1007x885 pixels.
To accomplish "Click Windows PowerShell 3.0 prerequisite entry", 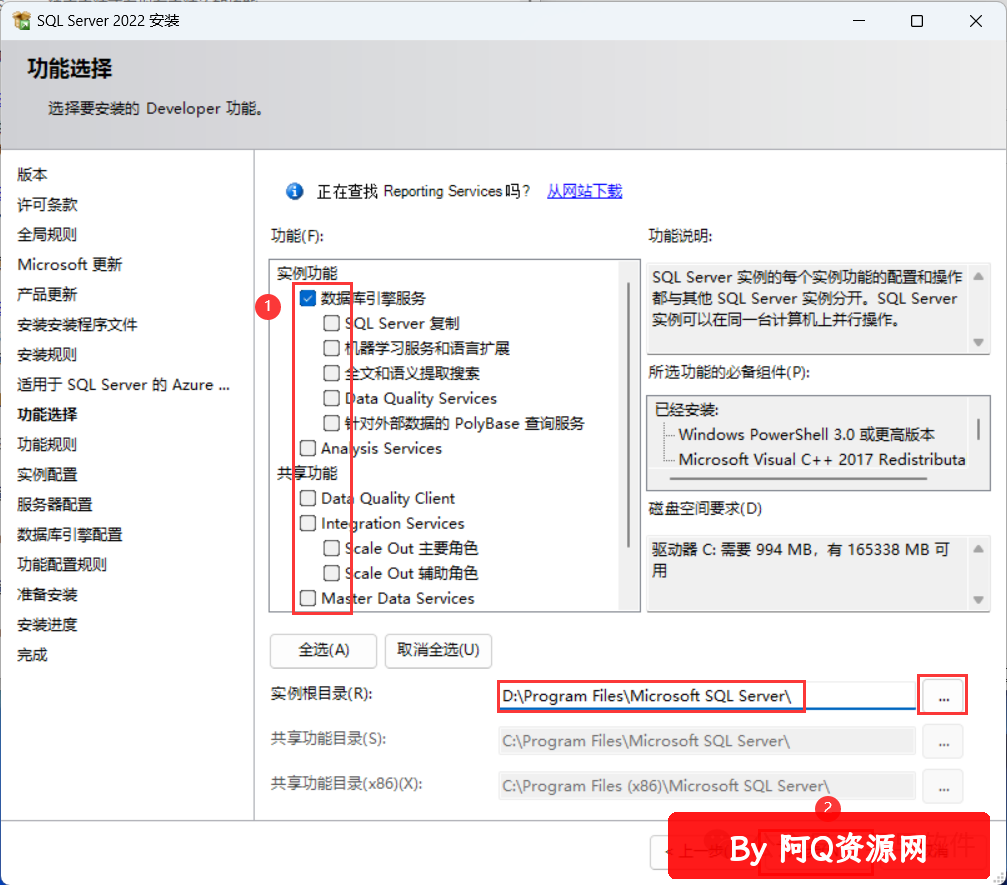I will [x=807, y=435].
